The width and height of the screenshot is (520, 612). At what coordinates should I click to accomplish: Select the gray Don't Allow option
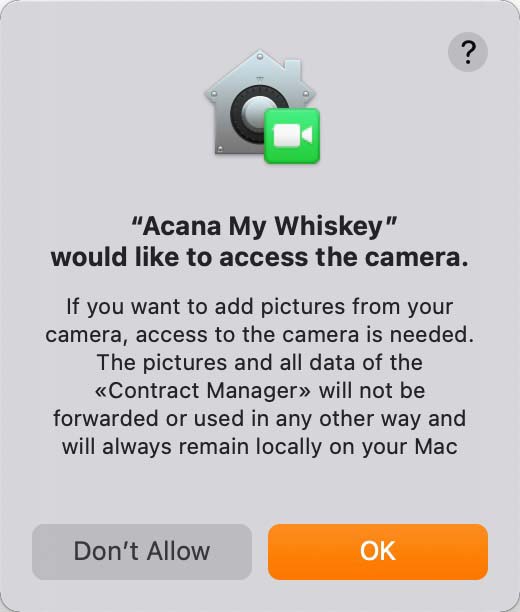coord(142,552)
